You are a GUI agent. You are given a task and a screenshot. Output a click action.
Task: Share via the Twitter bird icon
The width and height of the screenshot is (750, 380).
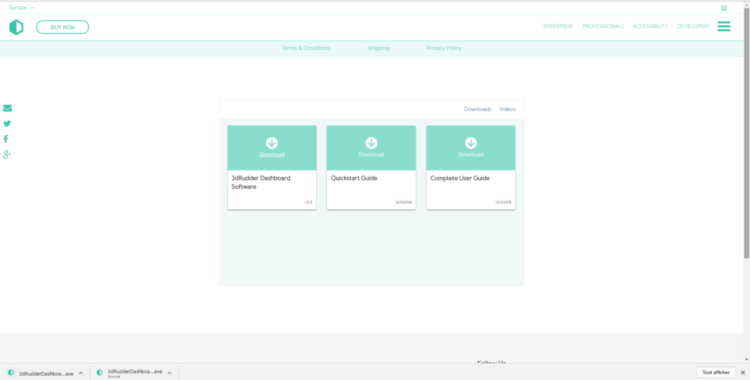(x=7, y=123)
